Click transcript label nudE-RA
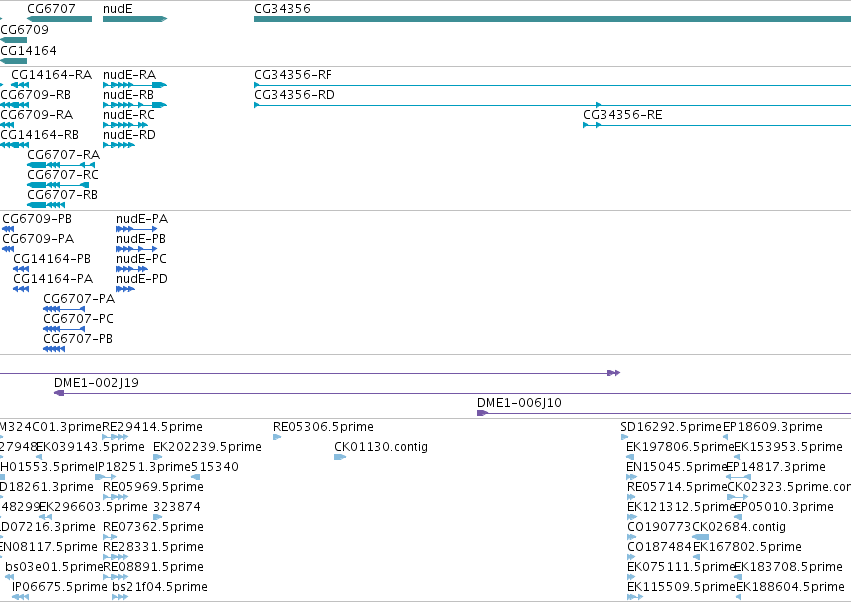 pos(130,74)
